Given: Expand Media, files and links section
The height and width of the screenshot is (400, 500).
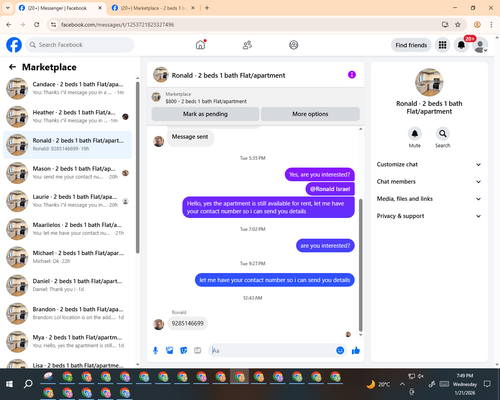Looking at the screenshot, I should click(429, 199).
